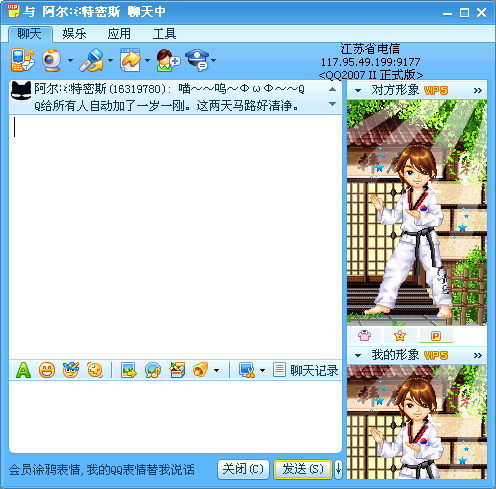Image resolution: width=496 pixels, height=489 pixels.
Task: Open the 应用 tab
Action: (119, 34)
